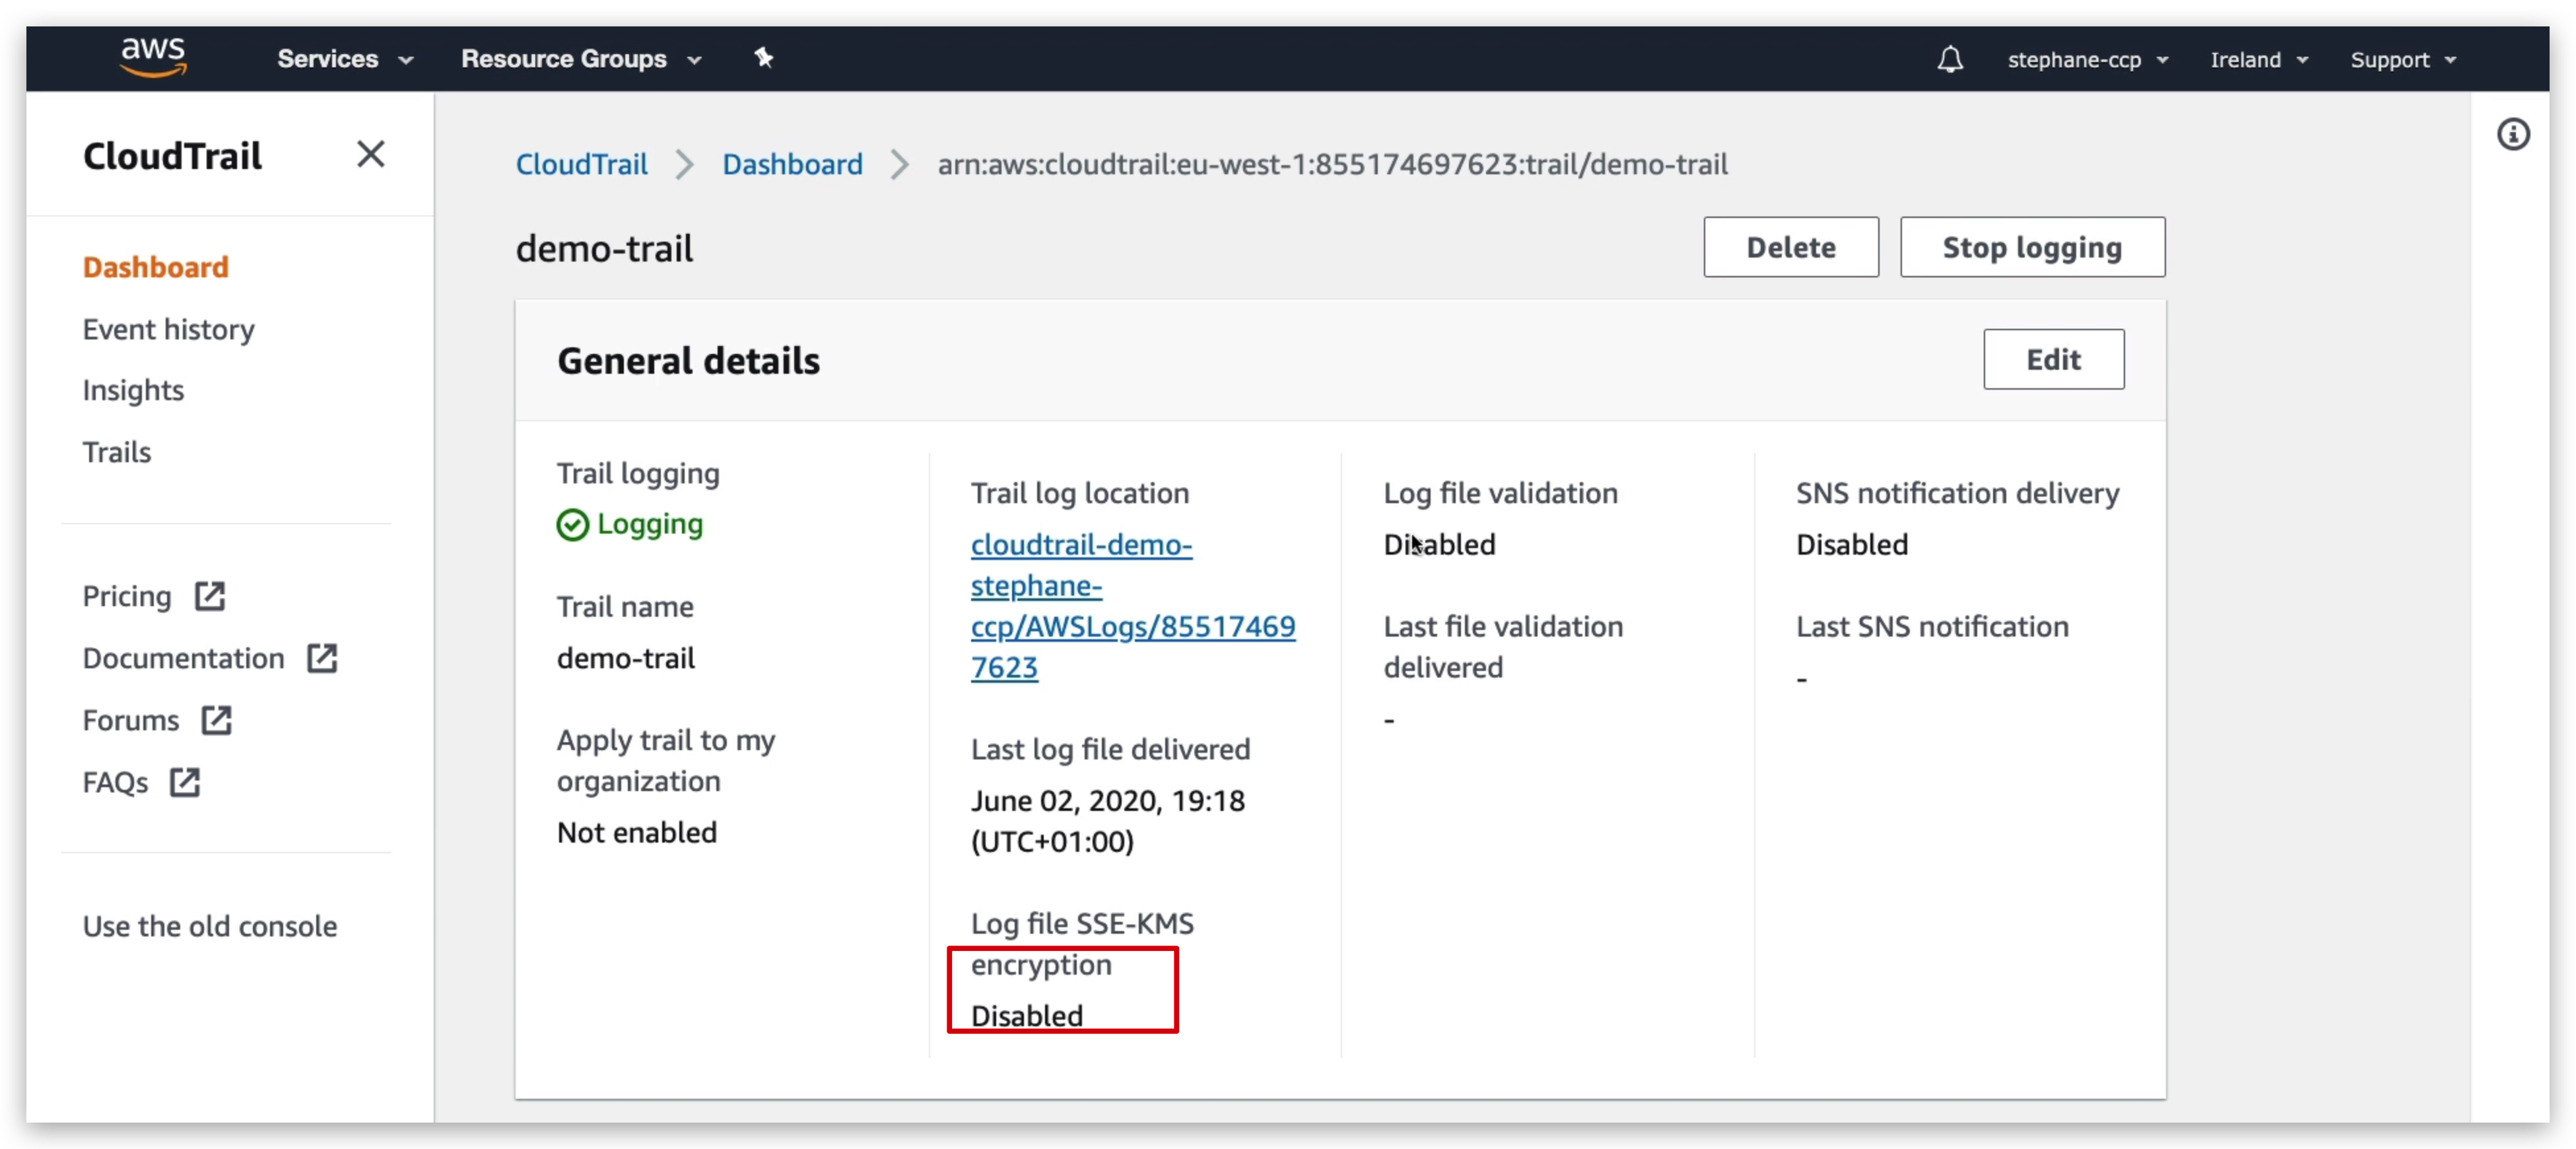2576x1149 pixels.
Task: Select Event history in sidebar
Action: point(168,329)
